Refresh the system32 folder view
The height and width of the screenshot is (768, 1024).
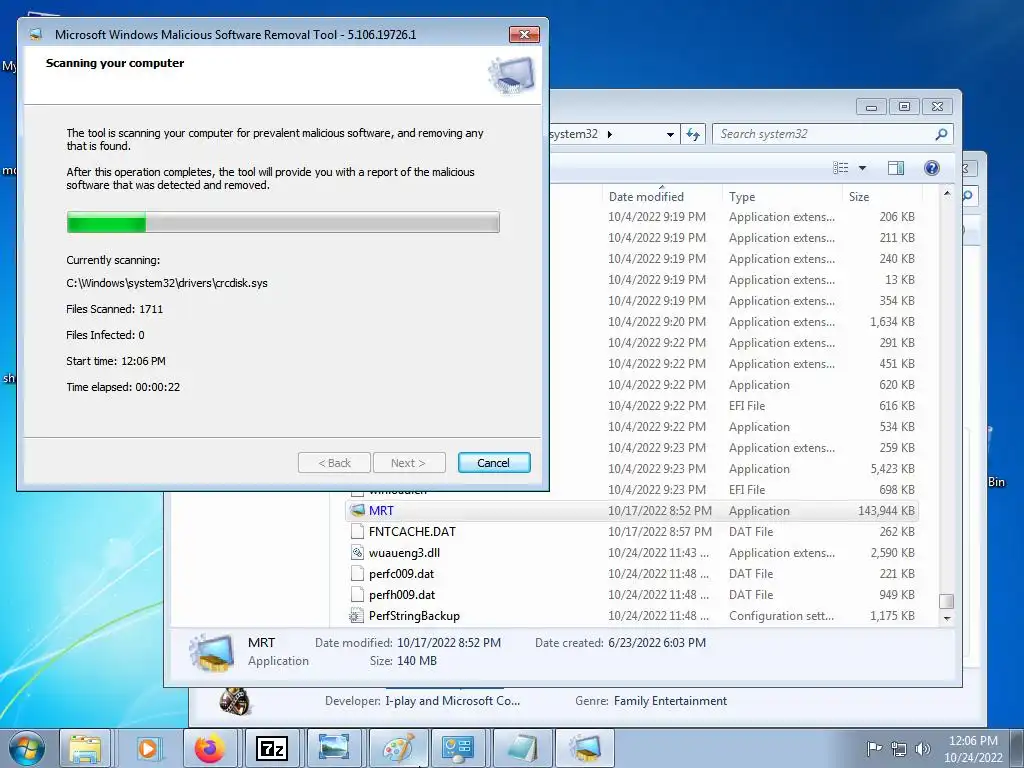point(693,134)
